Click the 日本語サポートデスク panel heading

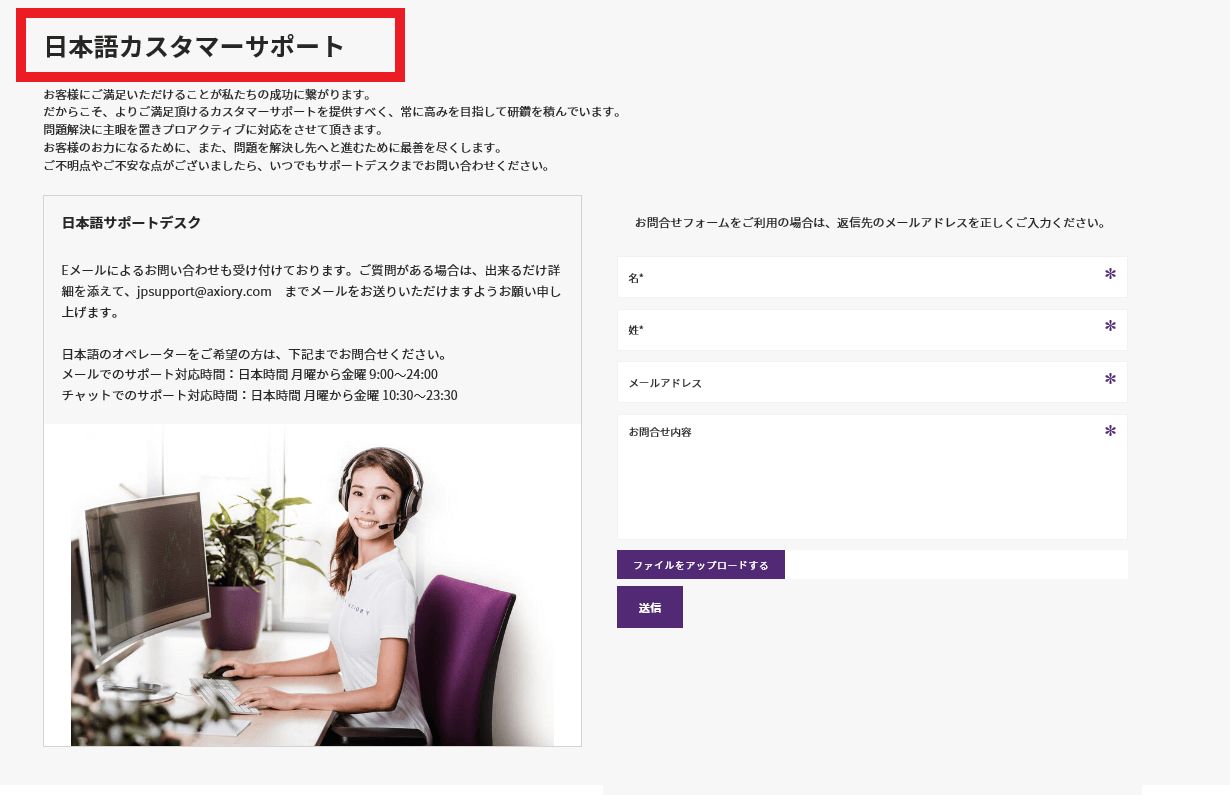[x=131, y=223]
